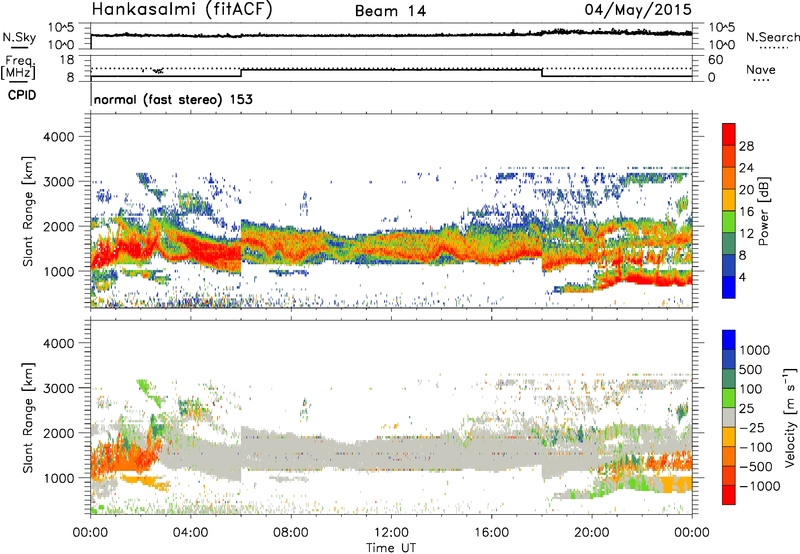Viewport: 800px width, 554px height.
Task: Click the 'Freq. [MHz]' axis label
Action: click(18, 68)
